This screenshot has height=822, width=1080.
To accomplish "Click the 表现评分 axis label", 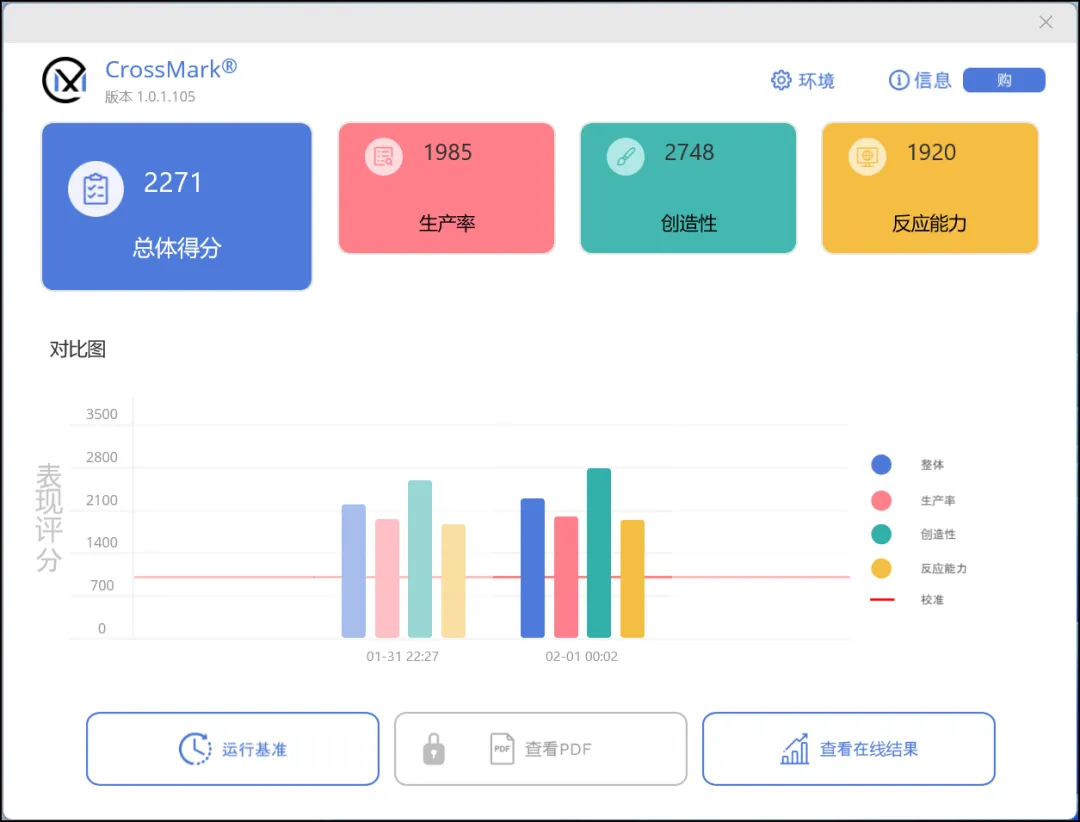I will [50, 517].
